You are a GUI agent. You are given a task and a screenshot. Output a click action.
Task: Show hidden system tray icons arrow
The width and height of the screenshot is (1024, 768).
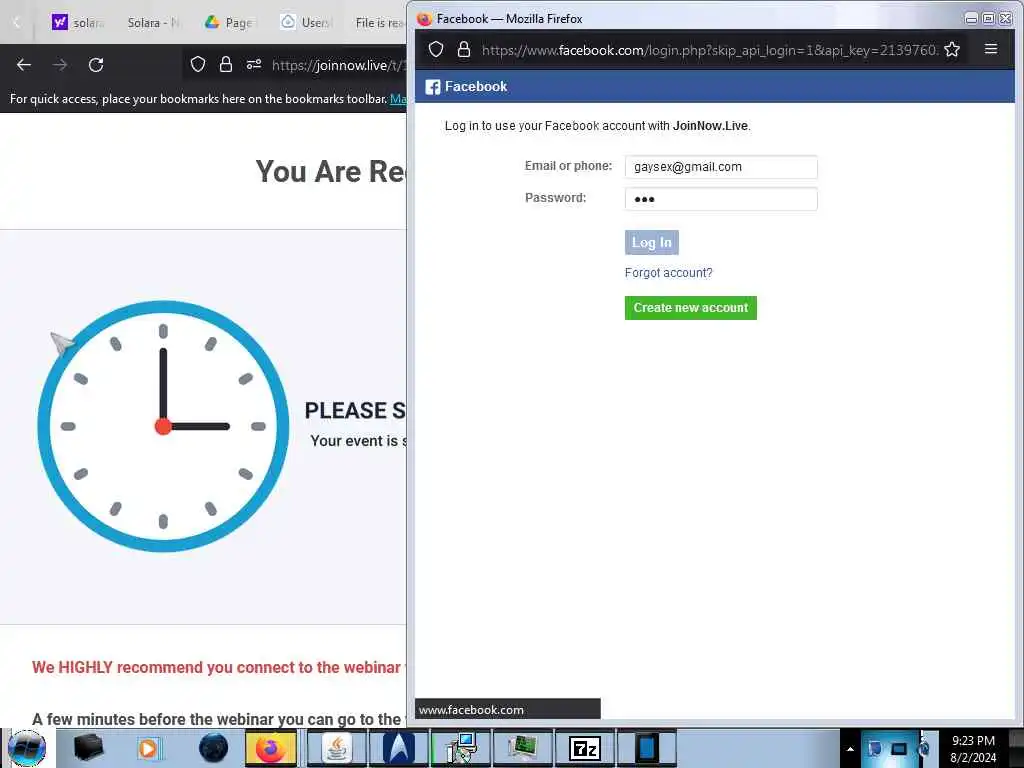click(x=850, y=748)
